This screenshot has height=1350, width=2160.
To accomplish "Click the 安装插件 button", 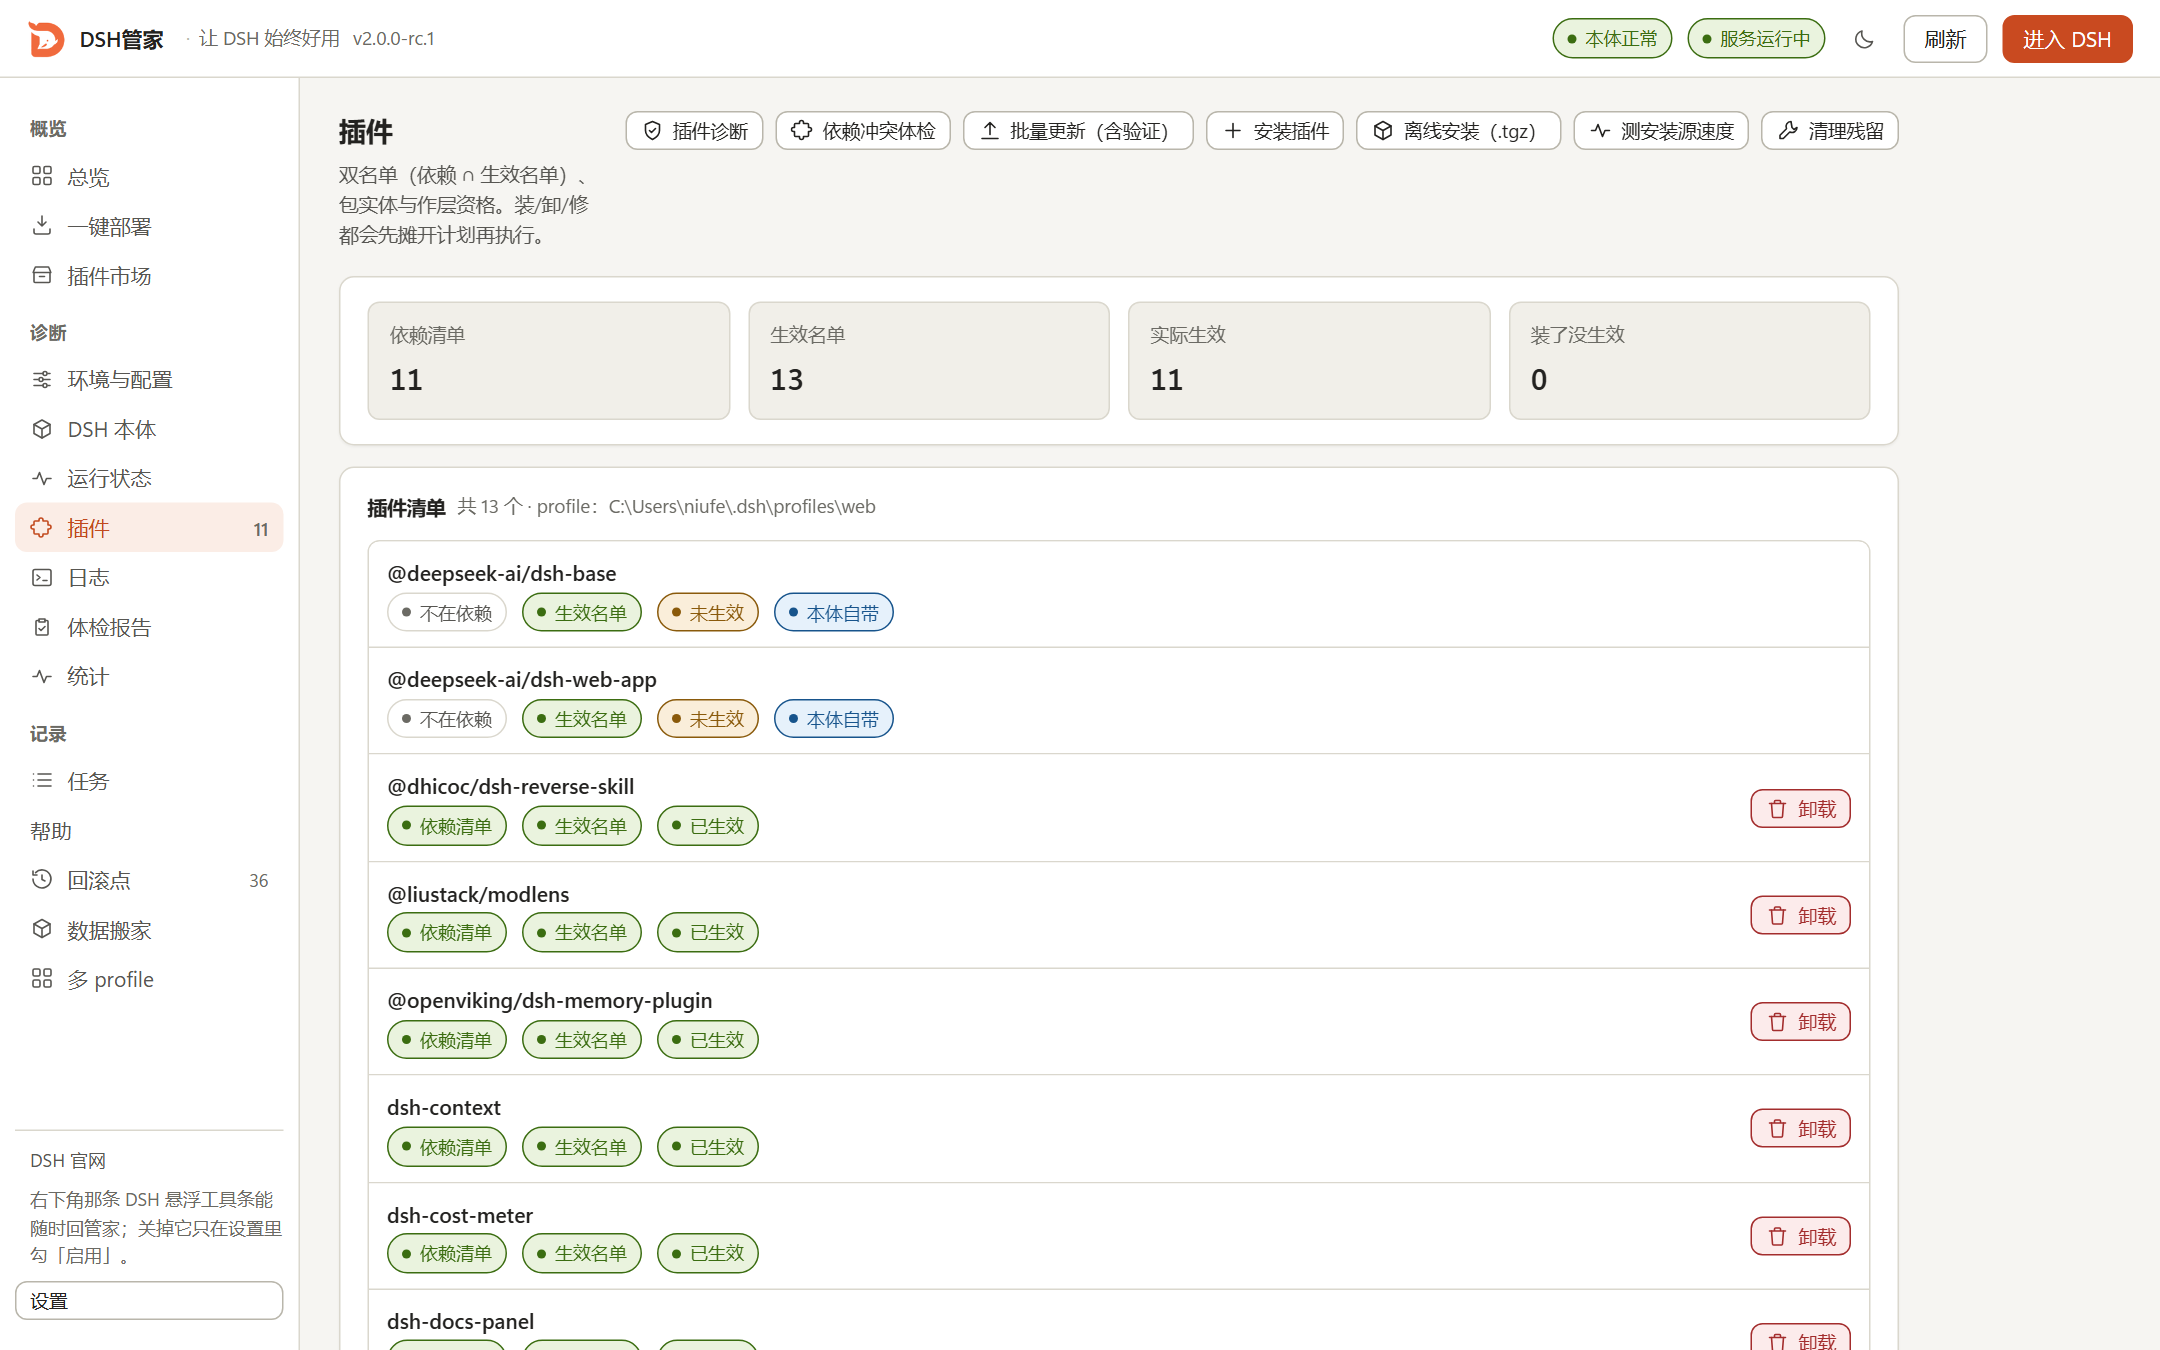I will pyautogui.click(x=1275, y=131).
